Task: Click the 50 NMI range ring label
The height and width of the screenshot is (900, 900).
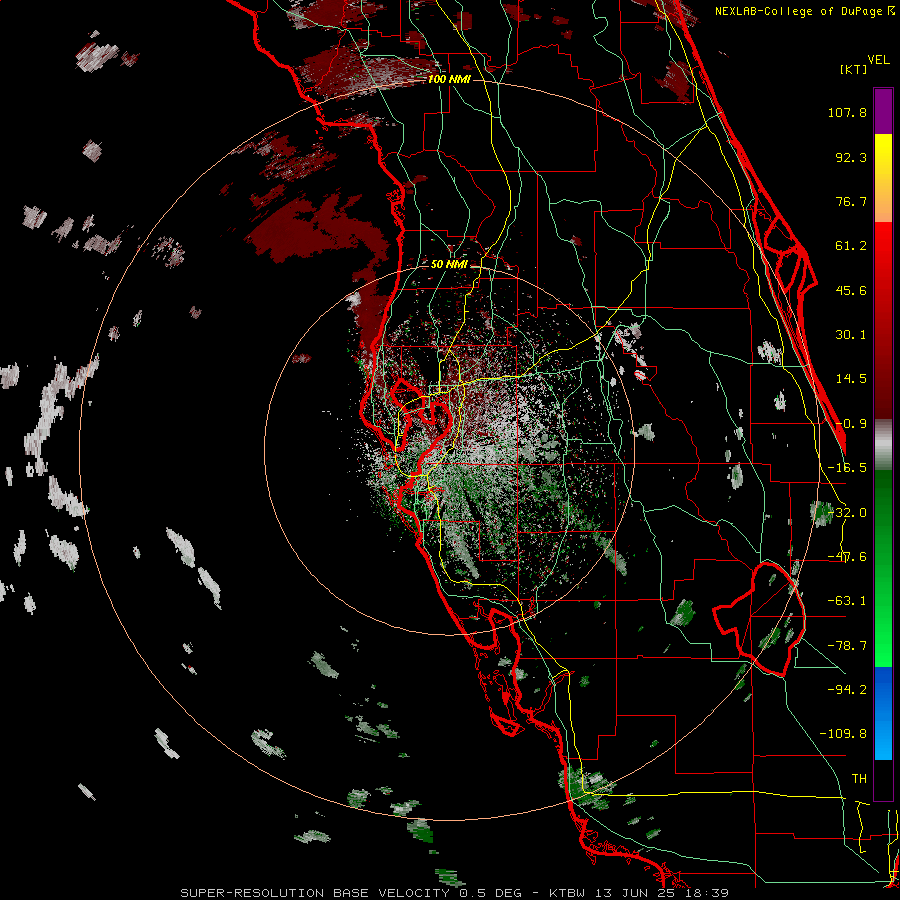Action: pos(449,264)
